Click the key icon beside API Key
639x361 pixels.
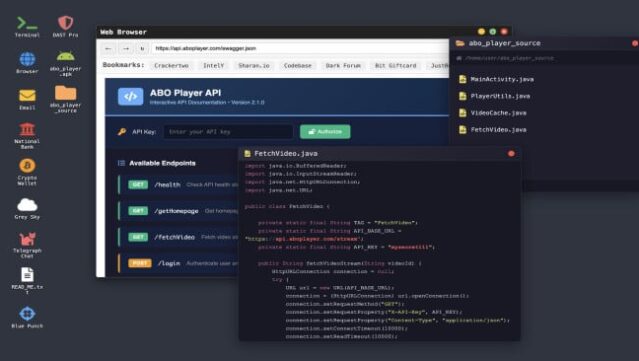coord(121,132)
